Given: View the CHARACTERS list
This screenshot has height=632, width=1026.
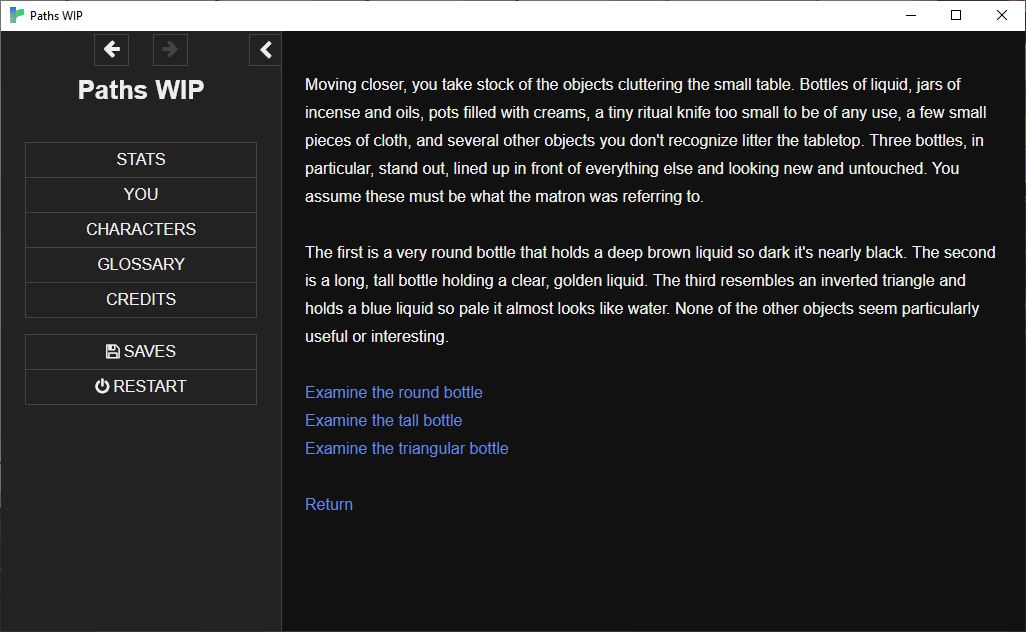Looking at the screenshot, I should 140,229.
